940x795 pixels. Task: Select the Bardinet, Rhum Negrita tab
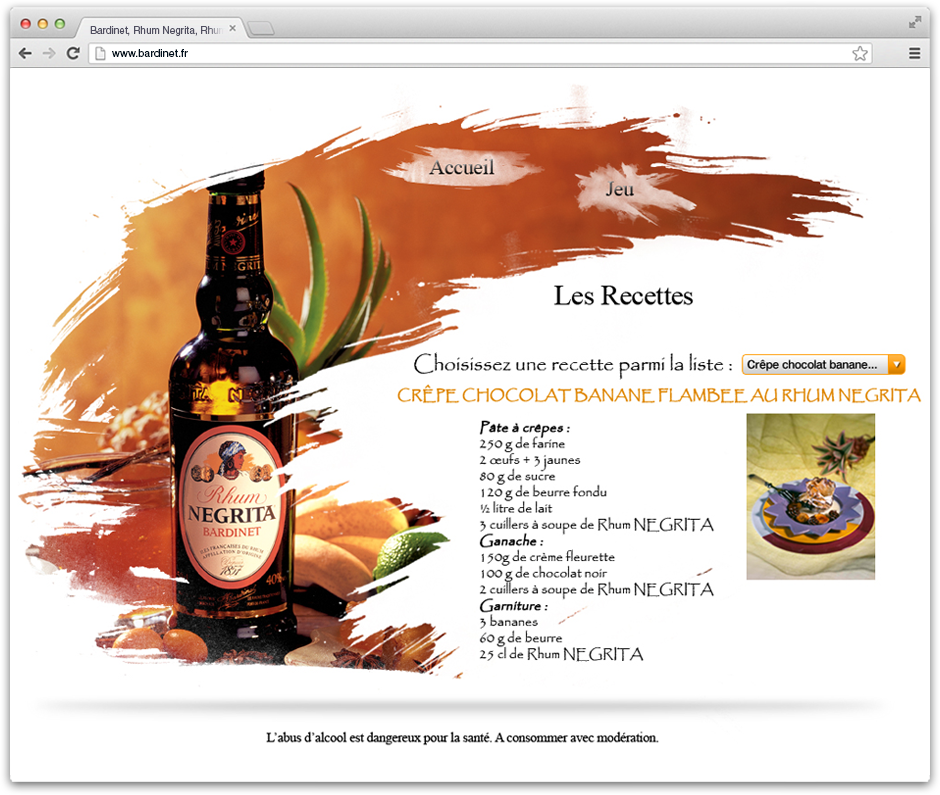click(x=155, y=29)
